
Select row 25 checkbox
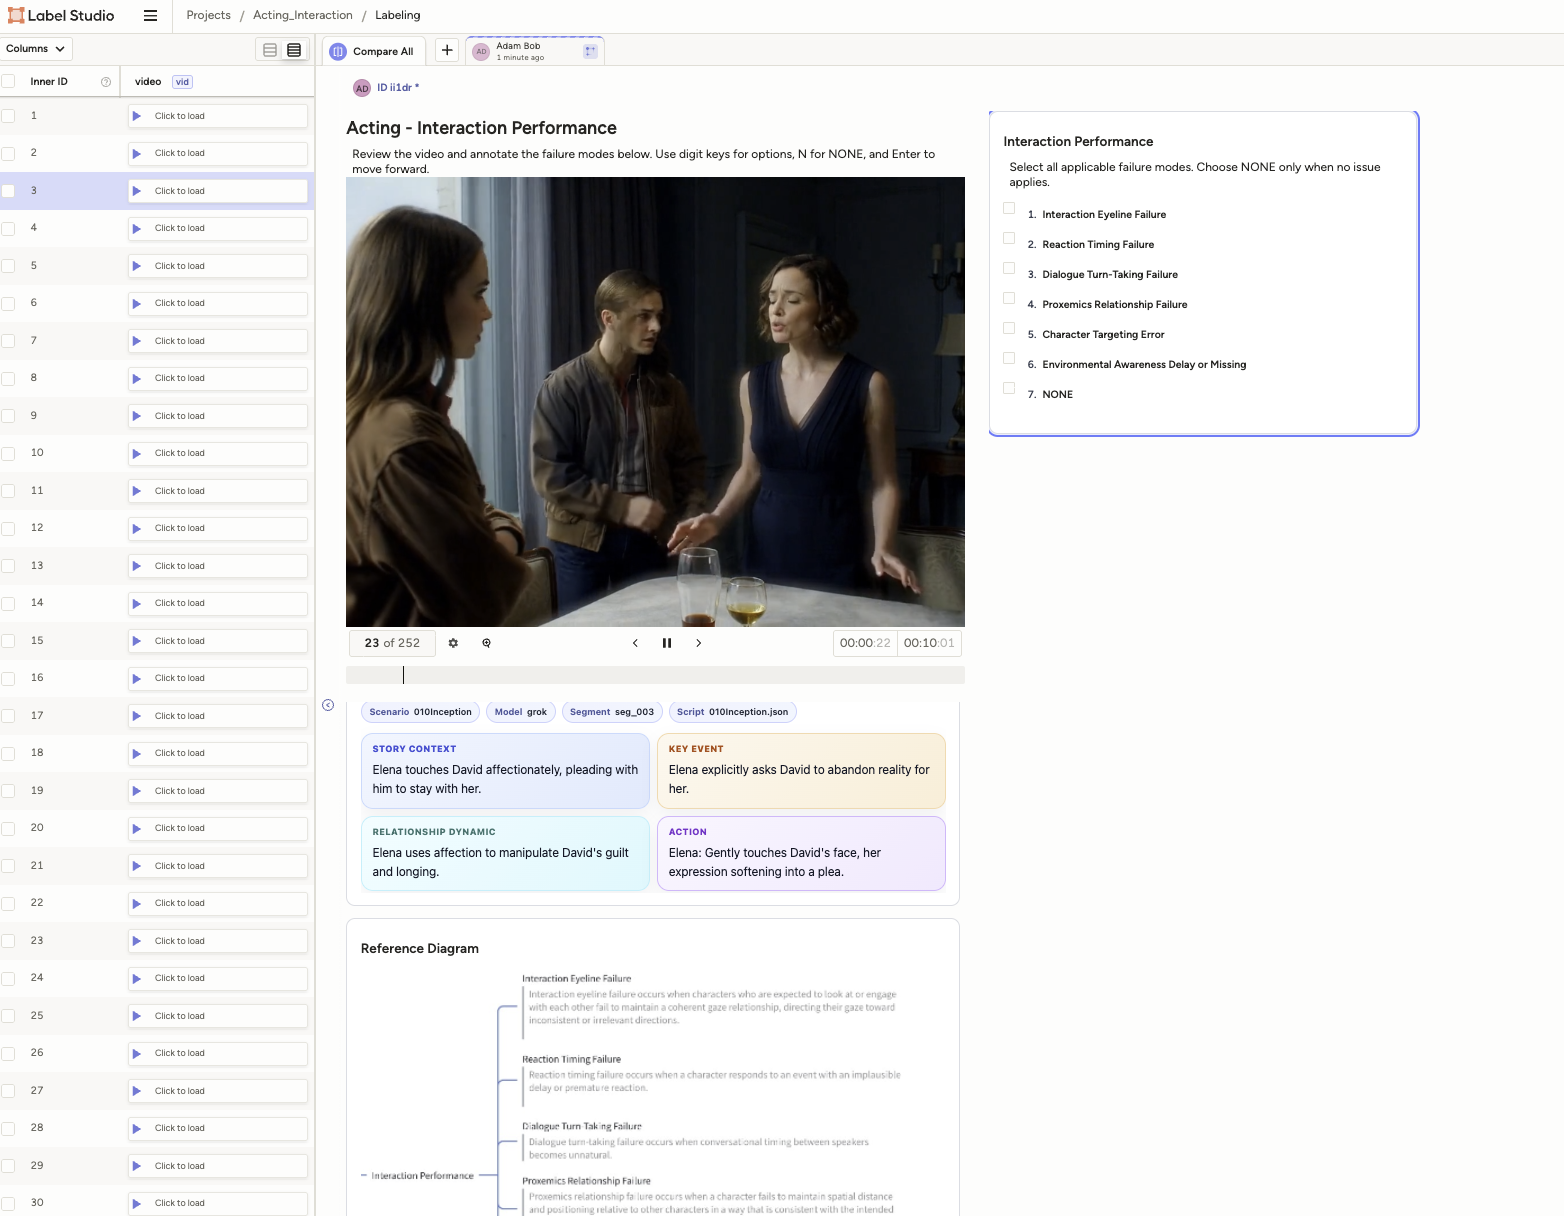click(8, 1016)
